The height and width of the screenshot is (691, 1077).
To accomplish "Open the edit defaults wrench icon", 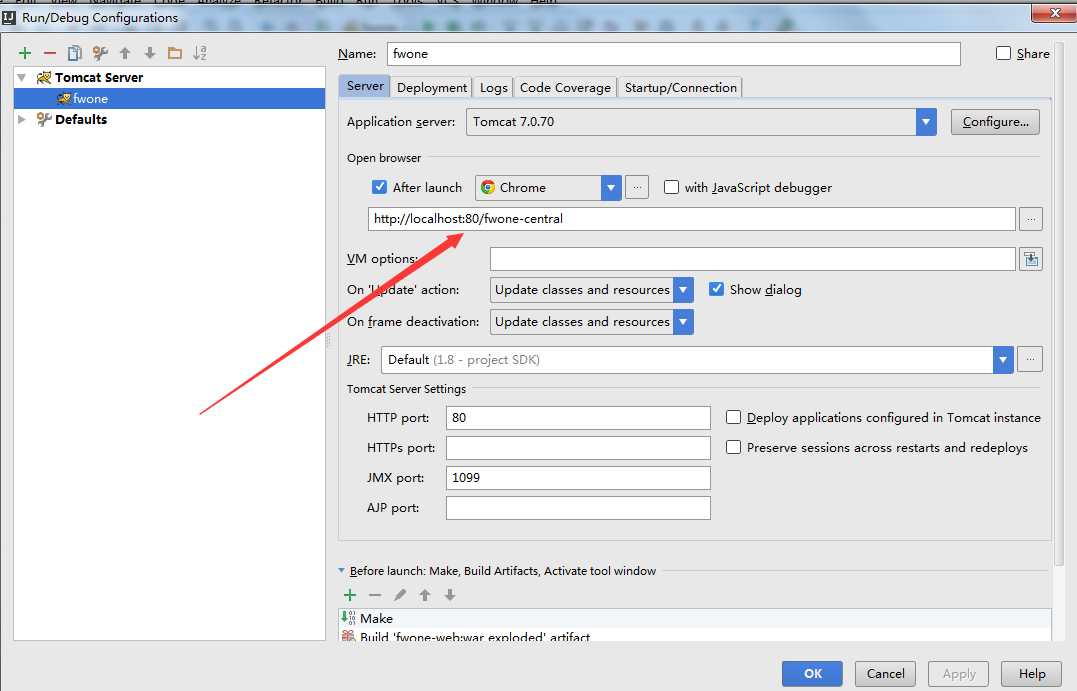I will tap(100, 53).
